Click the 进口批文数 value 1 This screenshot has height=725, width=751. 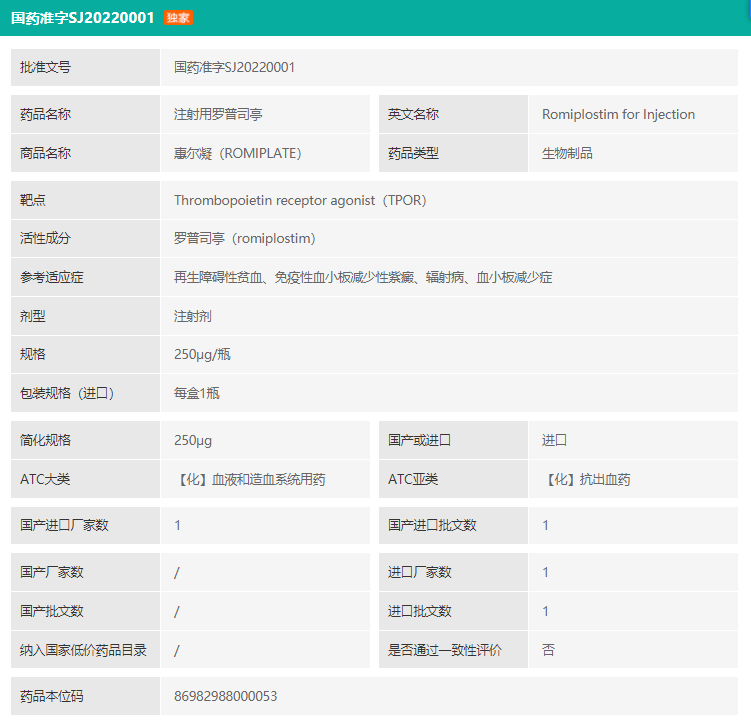click(x=546, y=611)
